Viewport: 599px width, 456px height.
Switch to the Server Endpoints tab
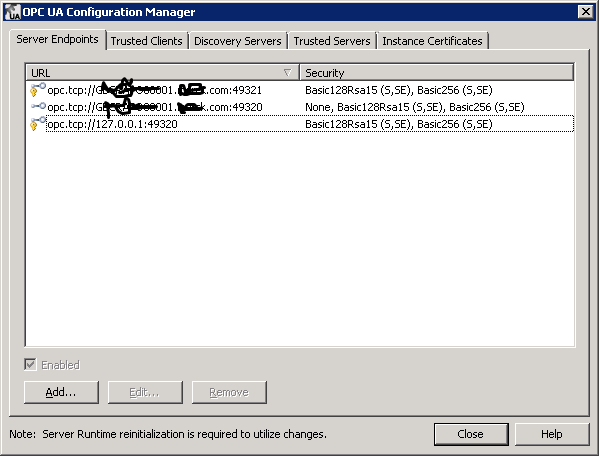point(57,39)
